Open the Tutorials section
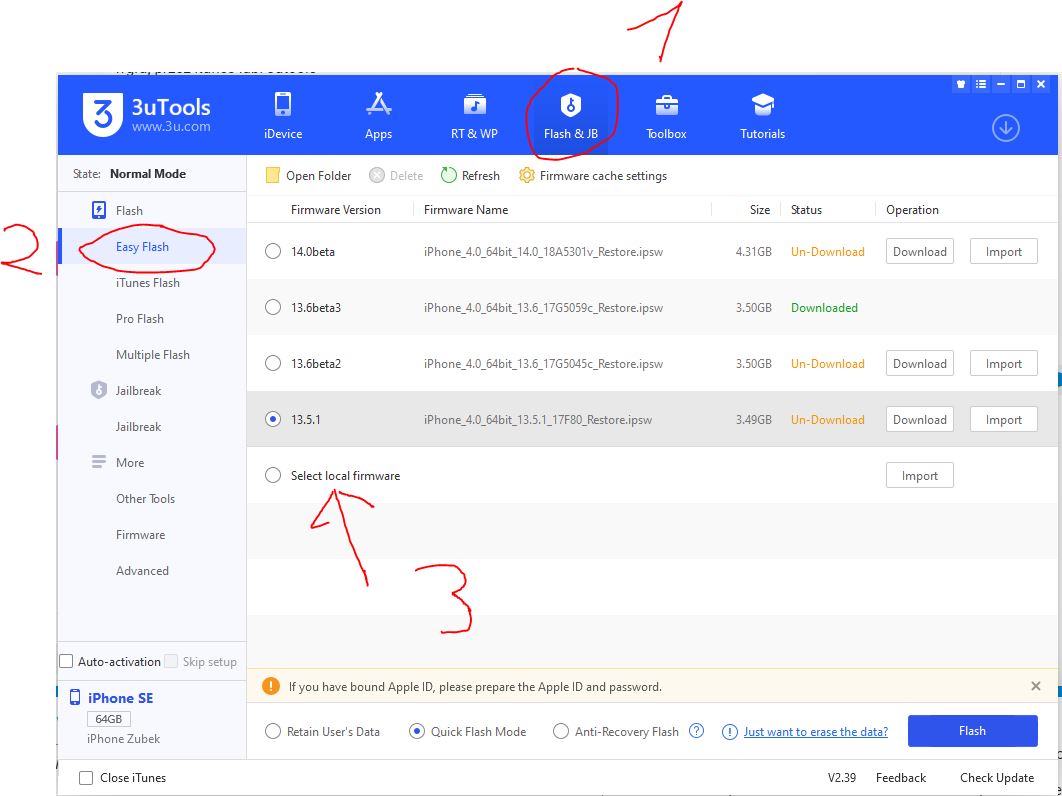 point(762,116)
